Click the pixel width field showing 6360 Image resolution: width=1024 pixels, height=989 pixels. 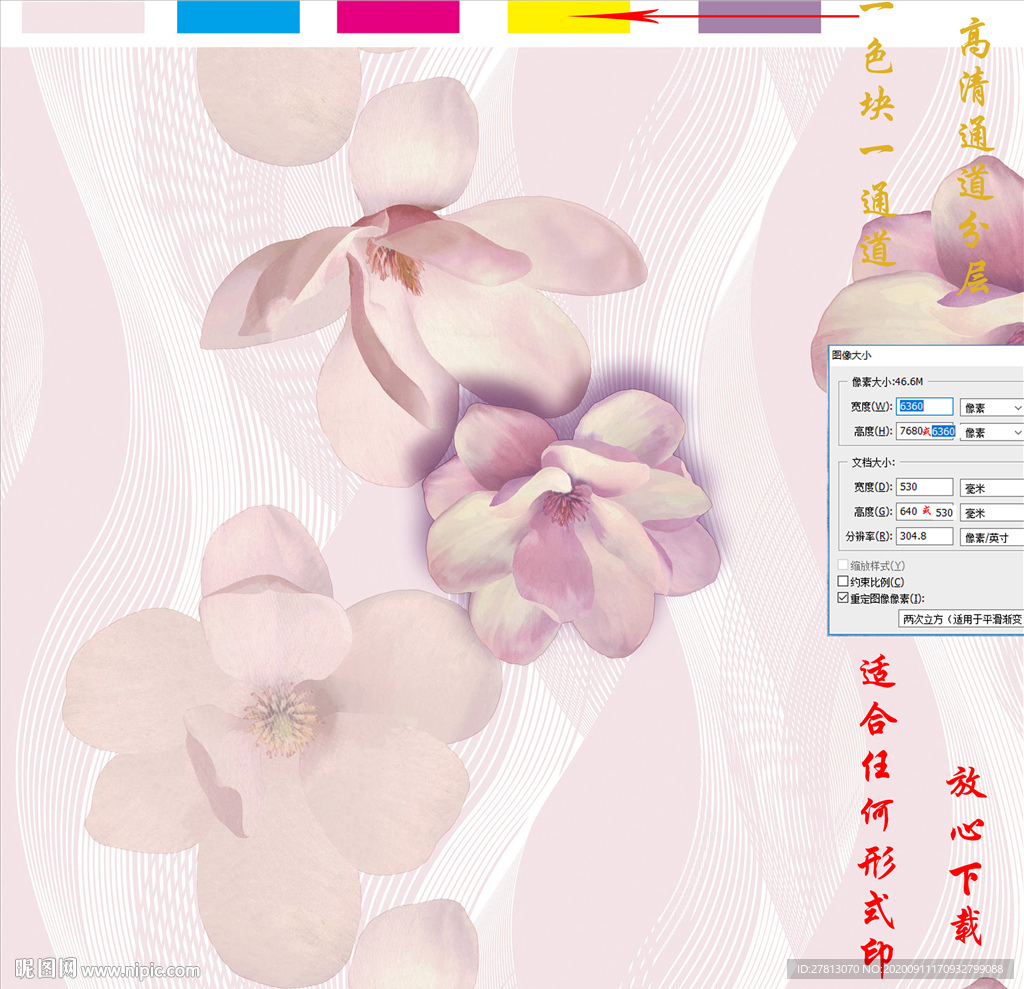[x=924, y=407]
